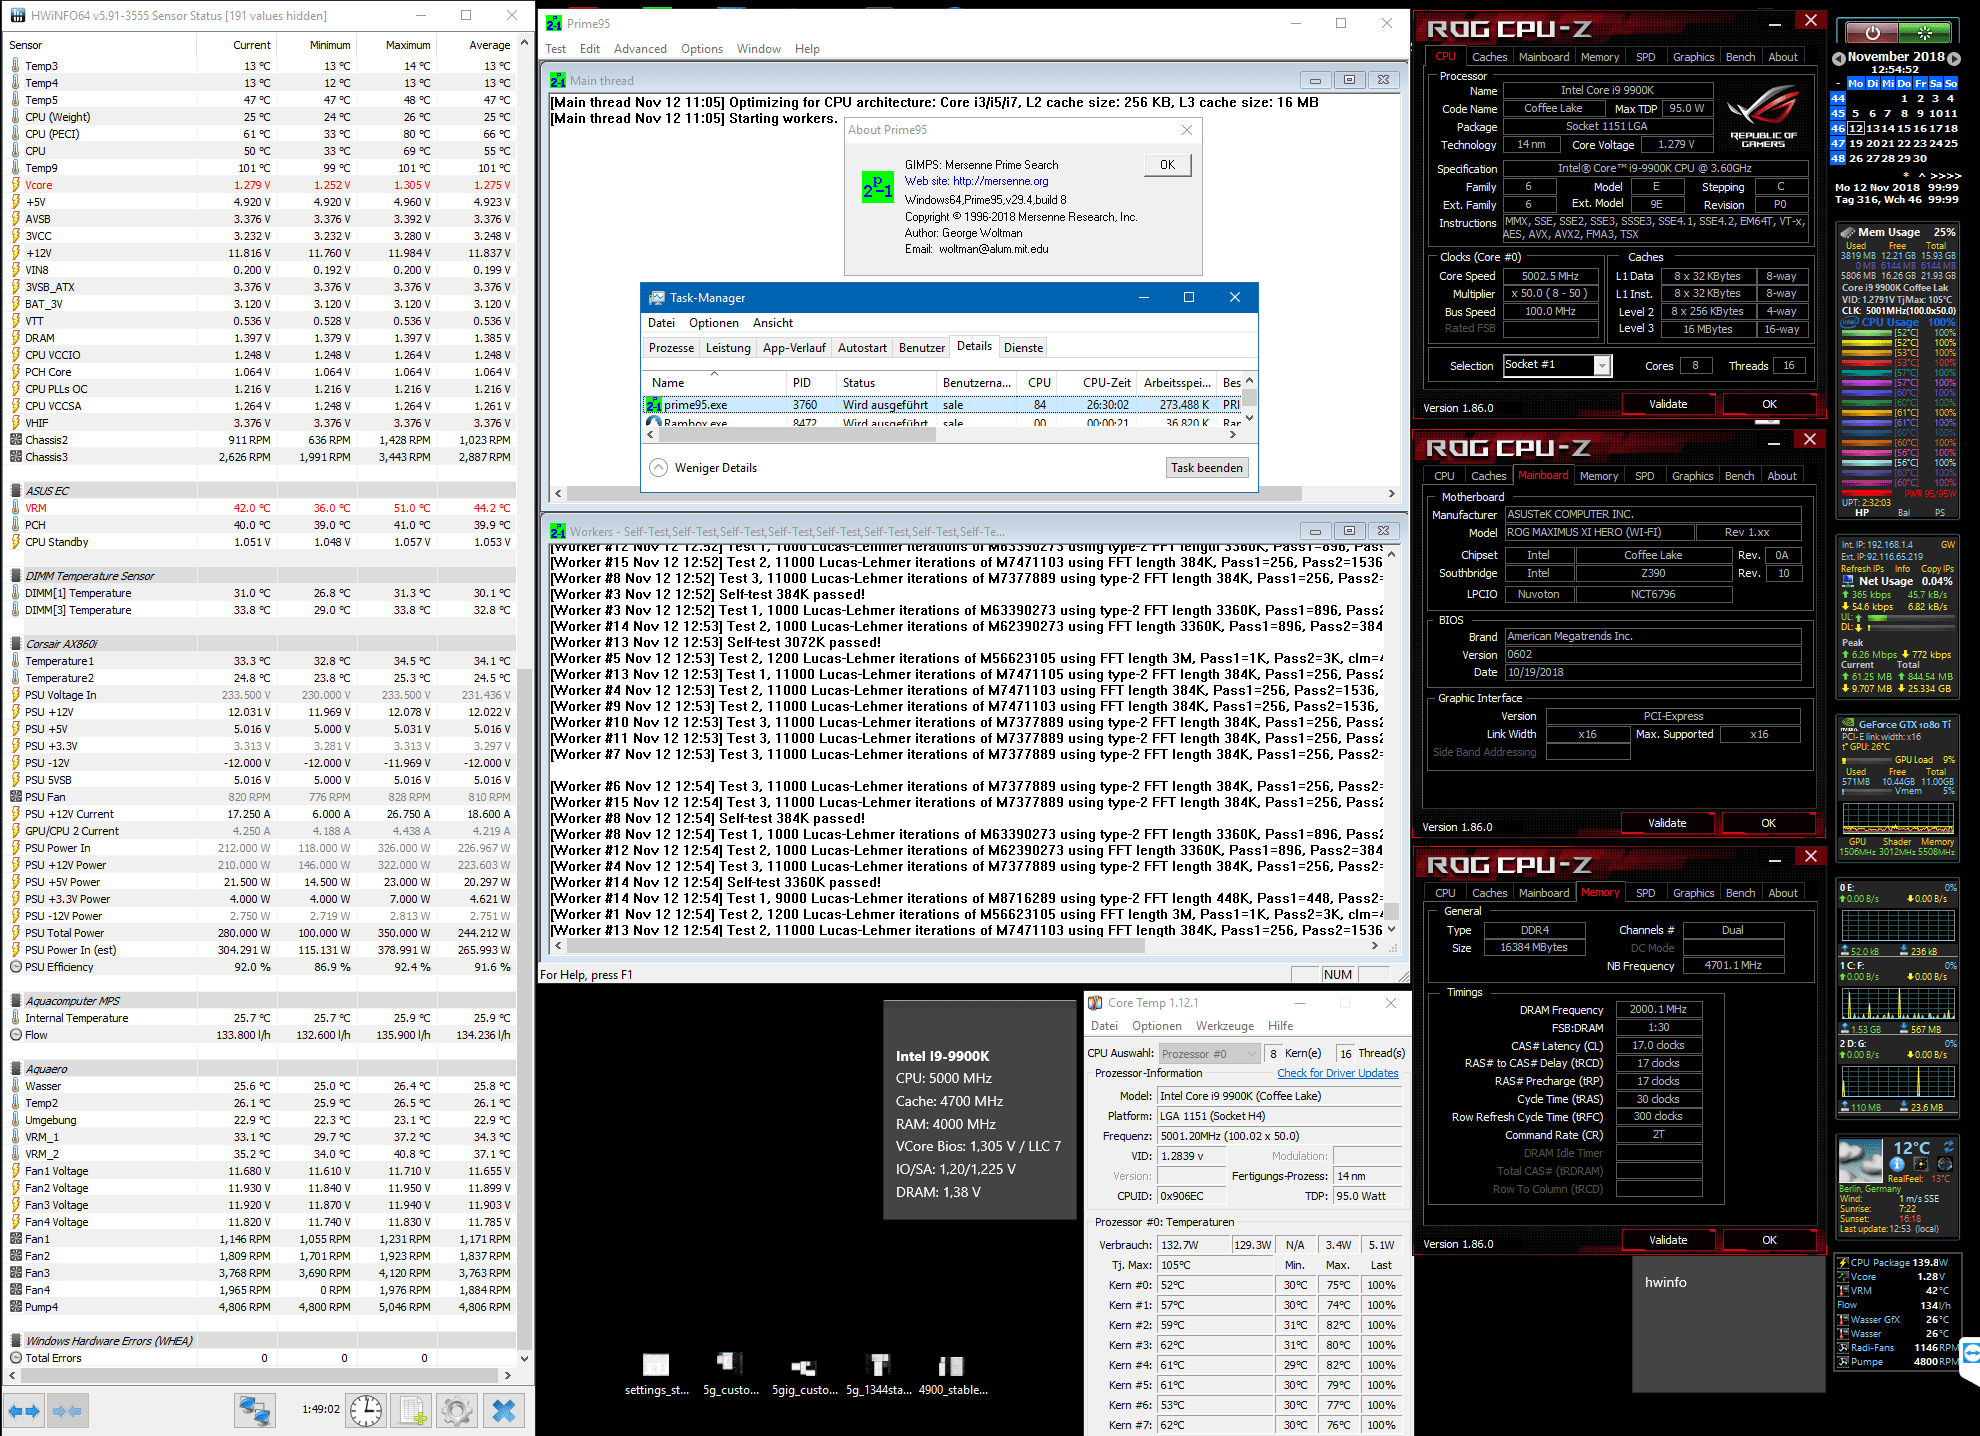
Task: Click green standby button in sidebar gadget
Action: [x=1924, y=33]
